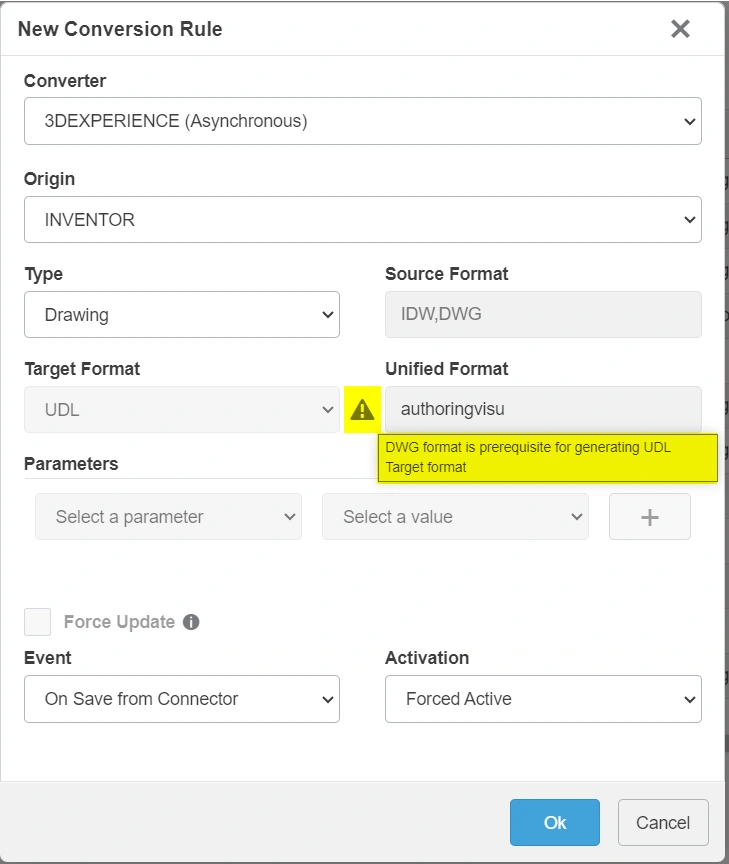Expand the Type dropdown showing Drawing
This screenshot has width=729, height=864.
(x=182, y=315)
